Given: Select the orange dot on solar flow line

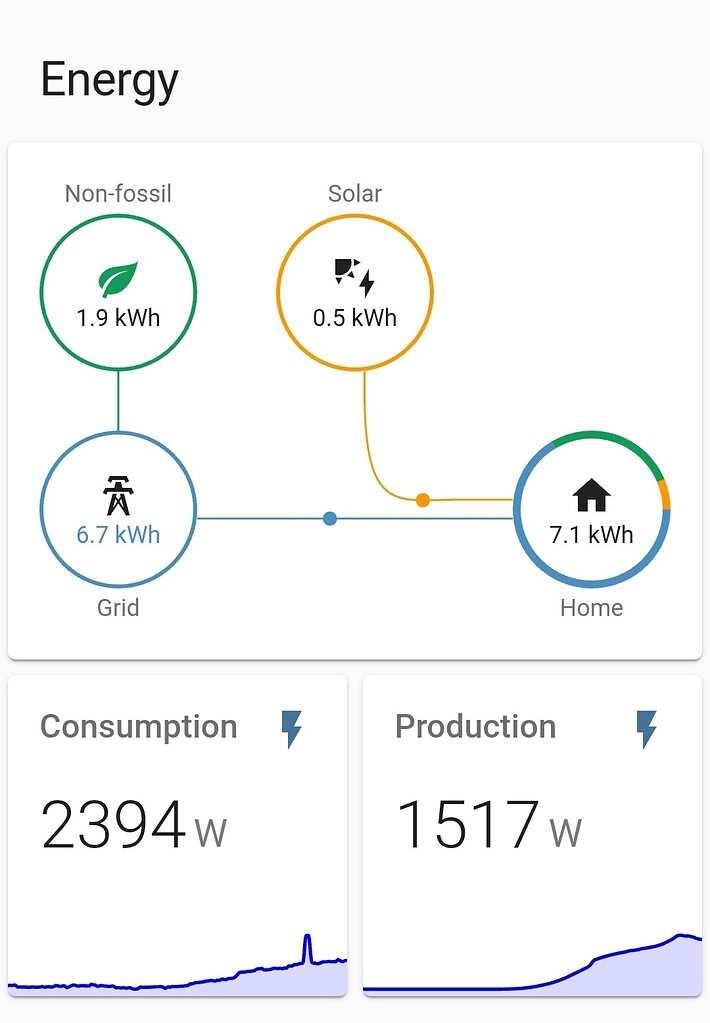Looking at the screenshot, I should (422, 499).
